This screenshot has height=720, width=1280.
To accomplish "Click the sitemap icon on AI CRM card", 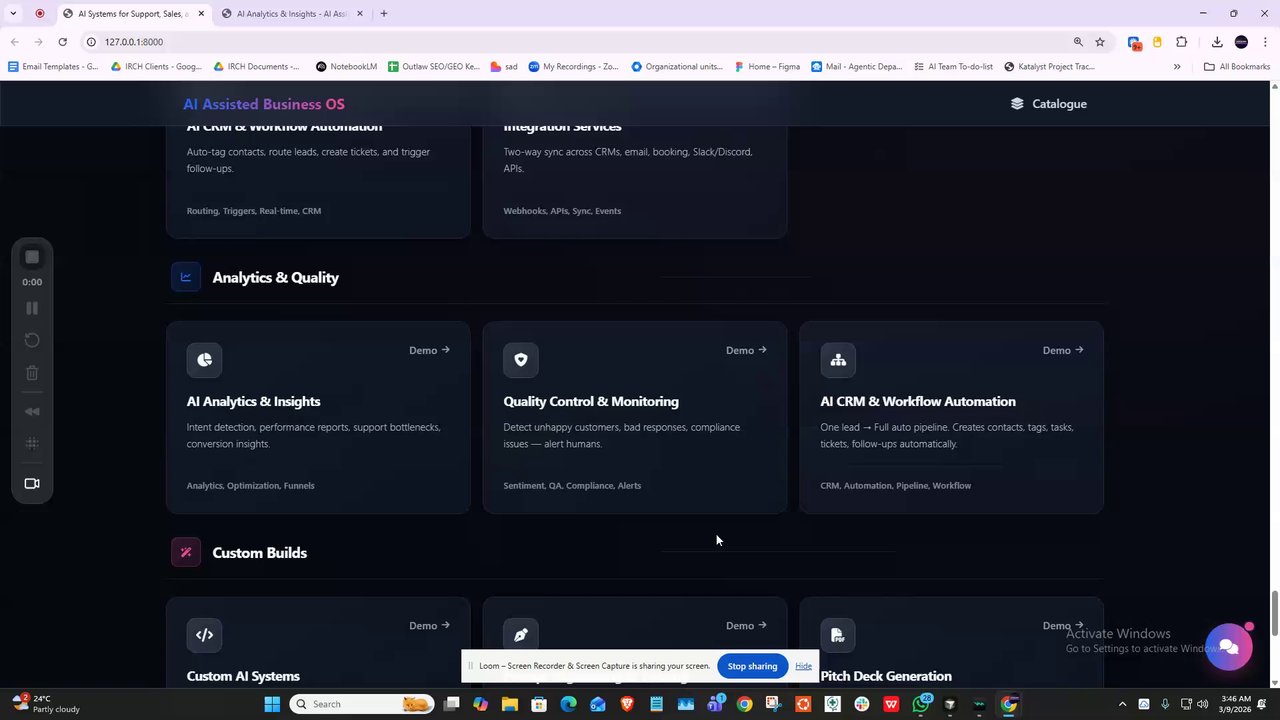I will pyautogui.click(x=838, y=360).
